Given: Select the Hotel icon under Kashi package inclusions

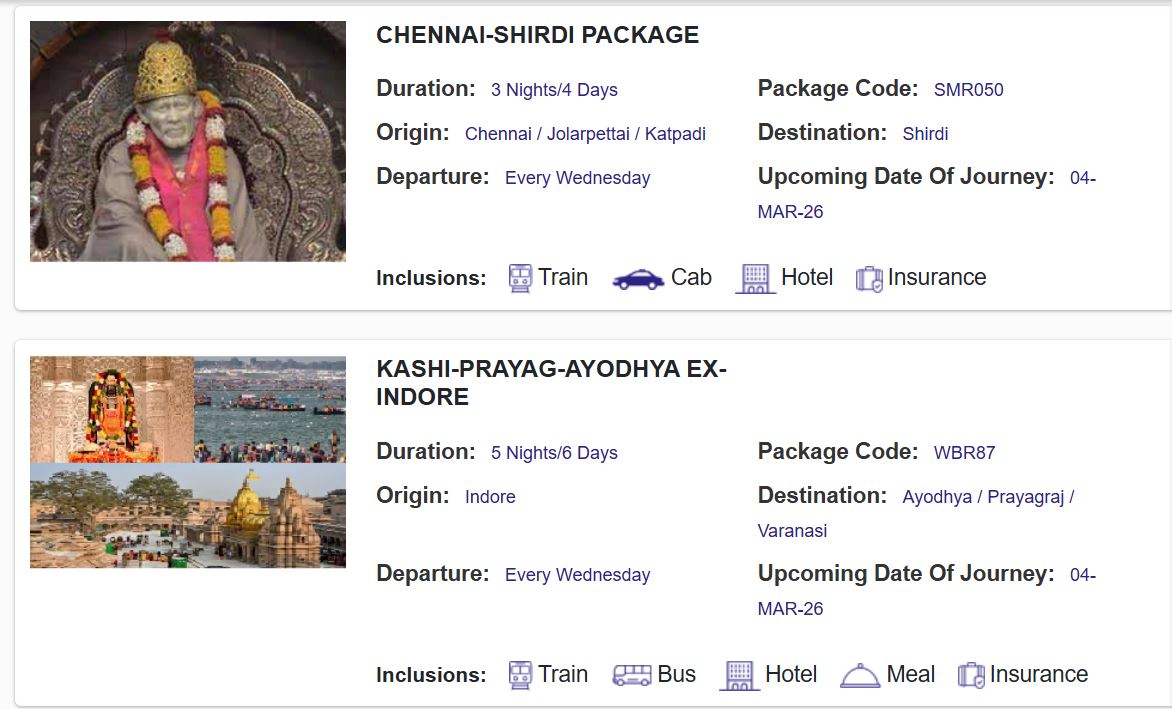Looking at the screenshot, I should click(x=739, y=673).
